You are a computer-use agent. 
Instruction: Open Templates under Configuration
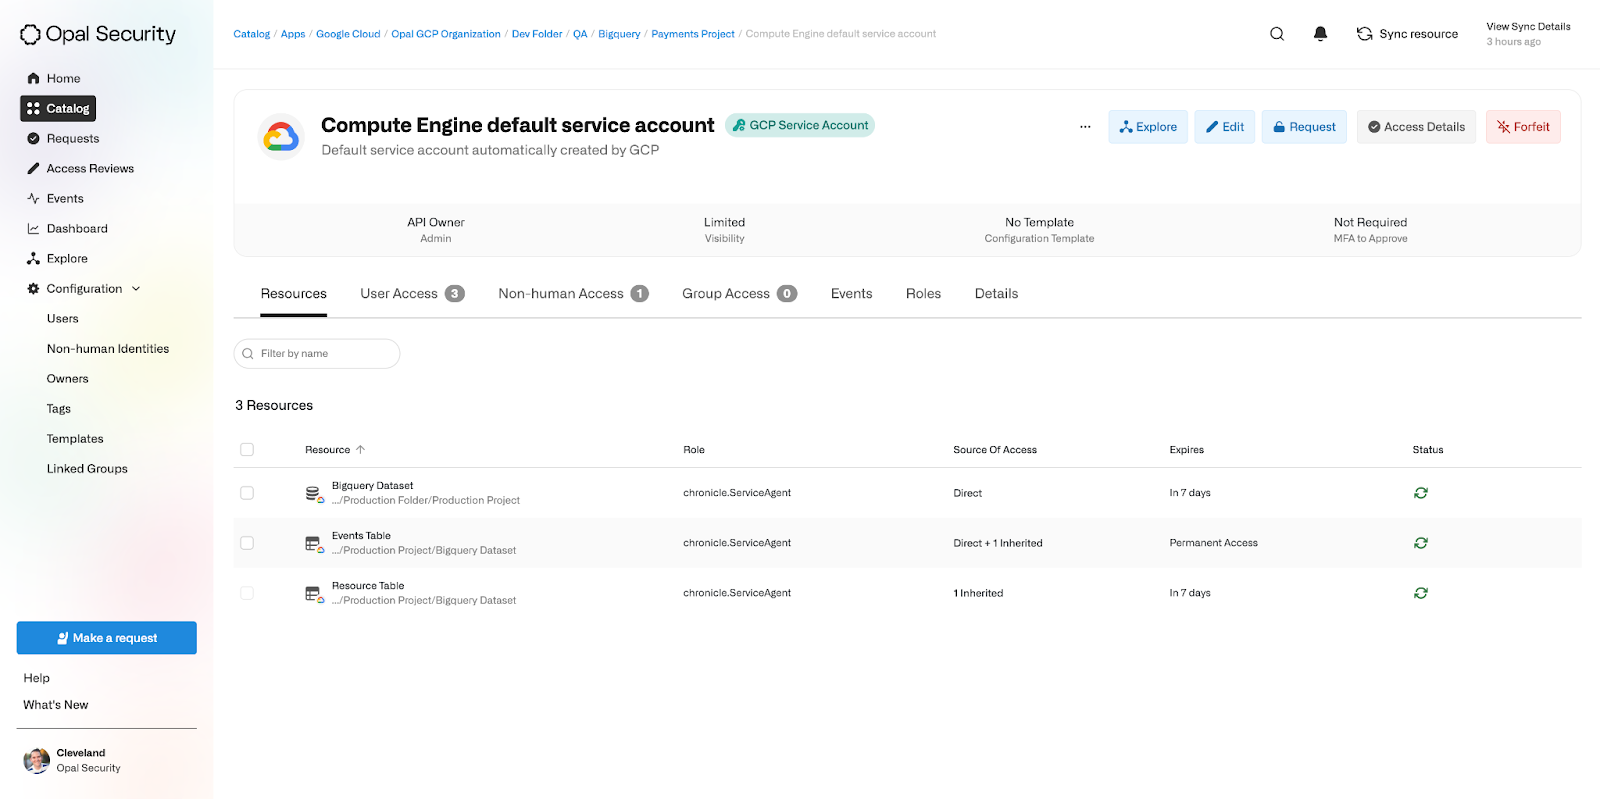[75, 438]
